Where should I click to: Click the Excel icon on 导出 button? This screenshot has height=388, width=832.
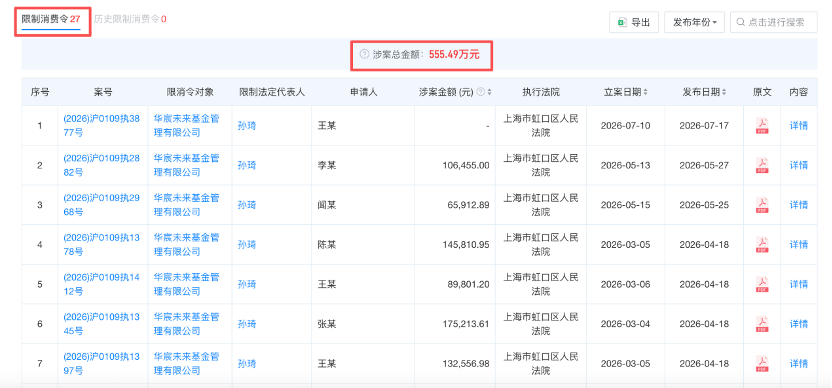coord(622,22)
